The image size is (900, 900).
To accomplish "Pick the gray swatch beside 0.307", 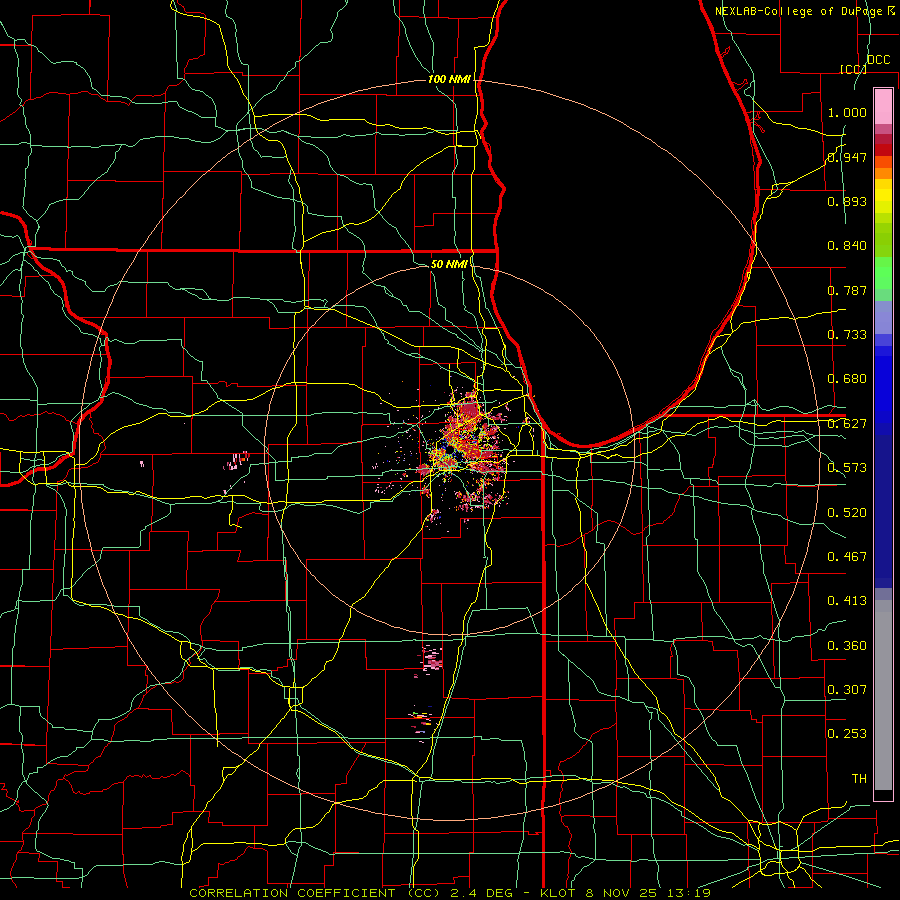I will point(883,695).
